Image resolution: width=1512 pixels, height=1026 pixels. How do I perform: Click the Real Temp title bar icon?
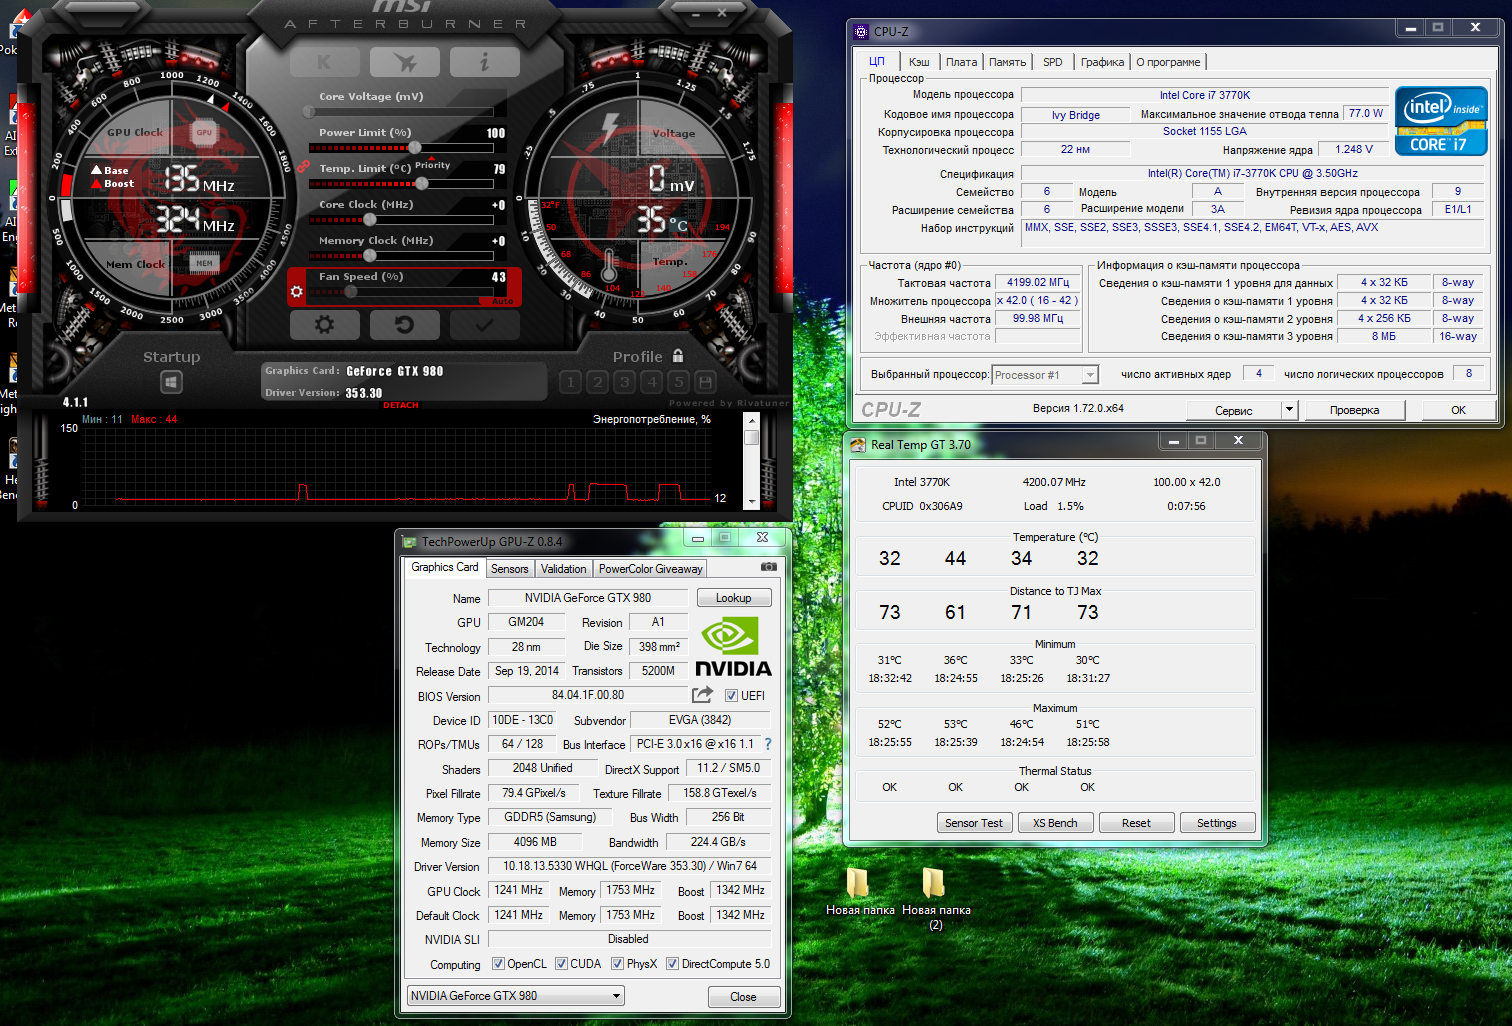858,445
